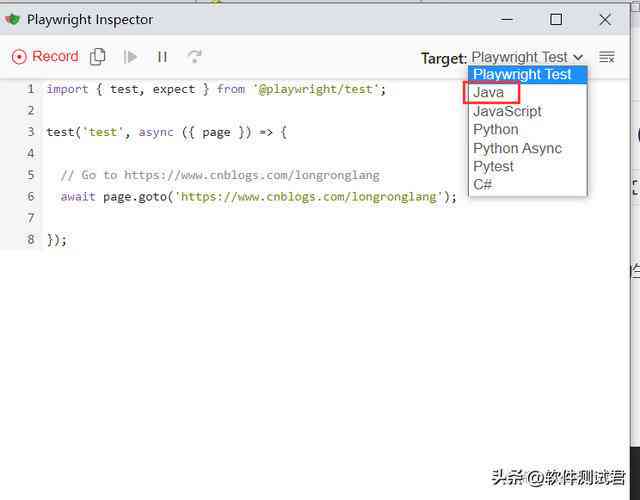Click the Step over icon

[194, 56]
